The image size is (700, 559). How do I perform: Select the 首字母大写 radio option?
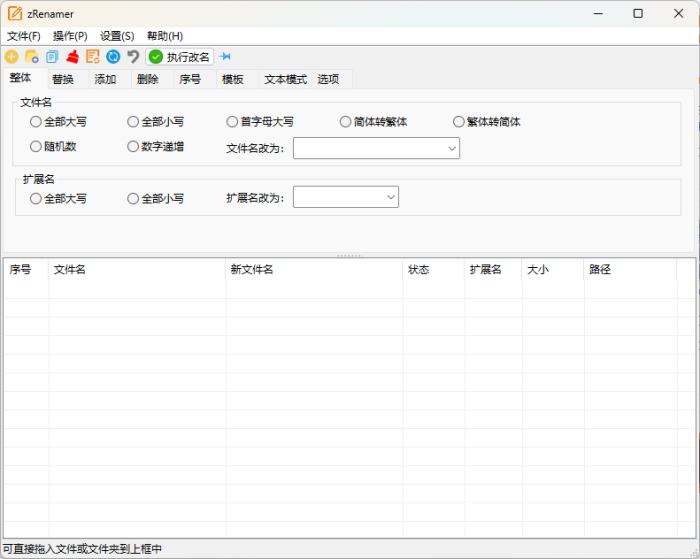click(x=260, y=121)
